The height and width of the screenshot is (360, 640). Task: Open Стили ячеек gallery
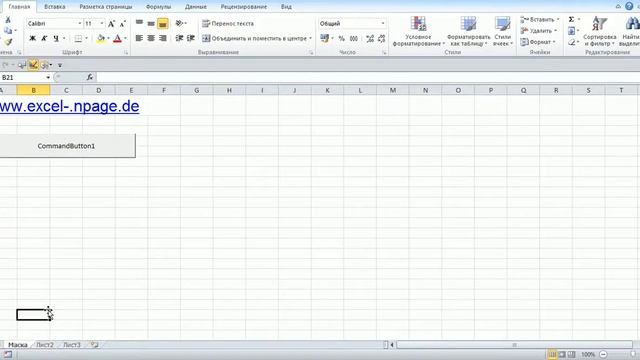502,31
